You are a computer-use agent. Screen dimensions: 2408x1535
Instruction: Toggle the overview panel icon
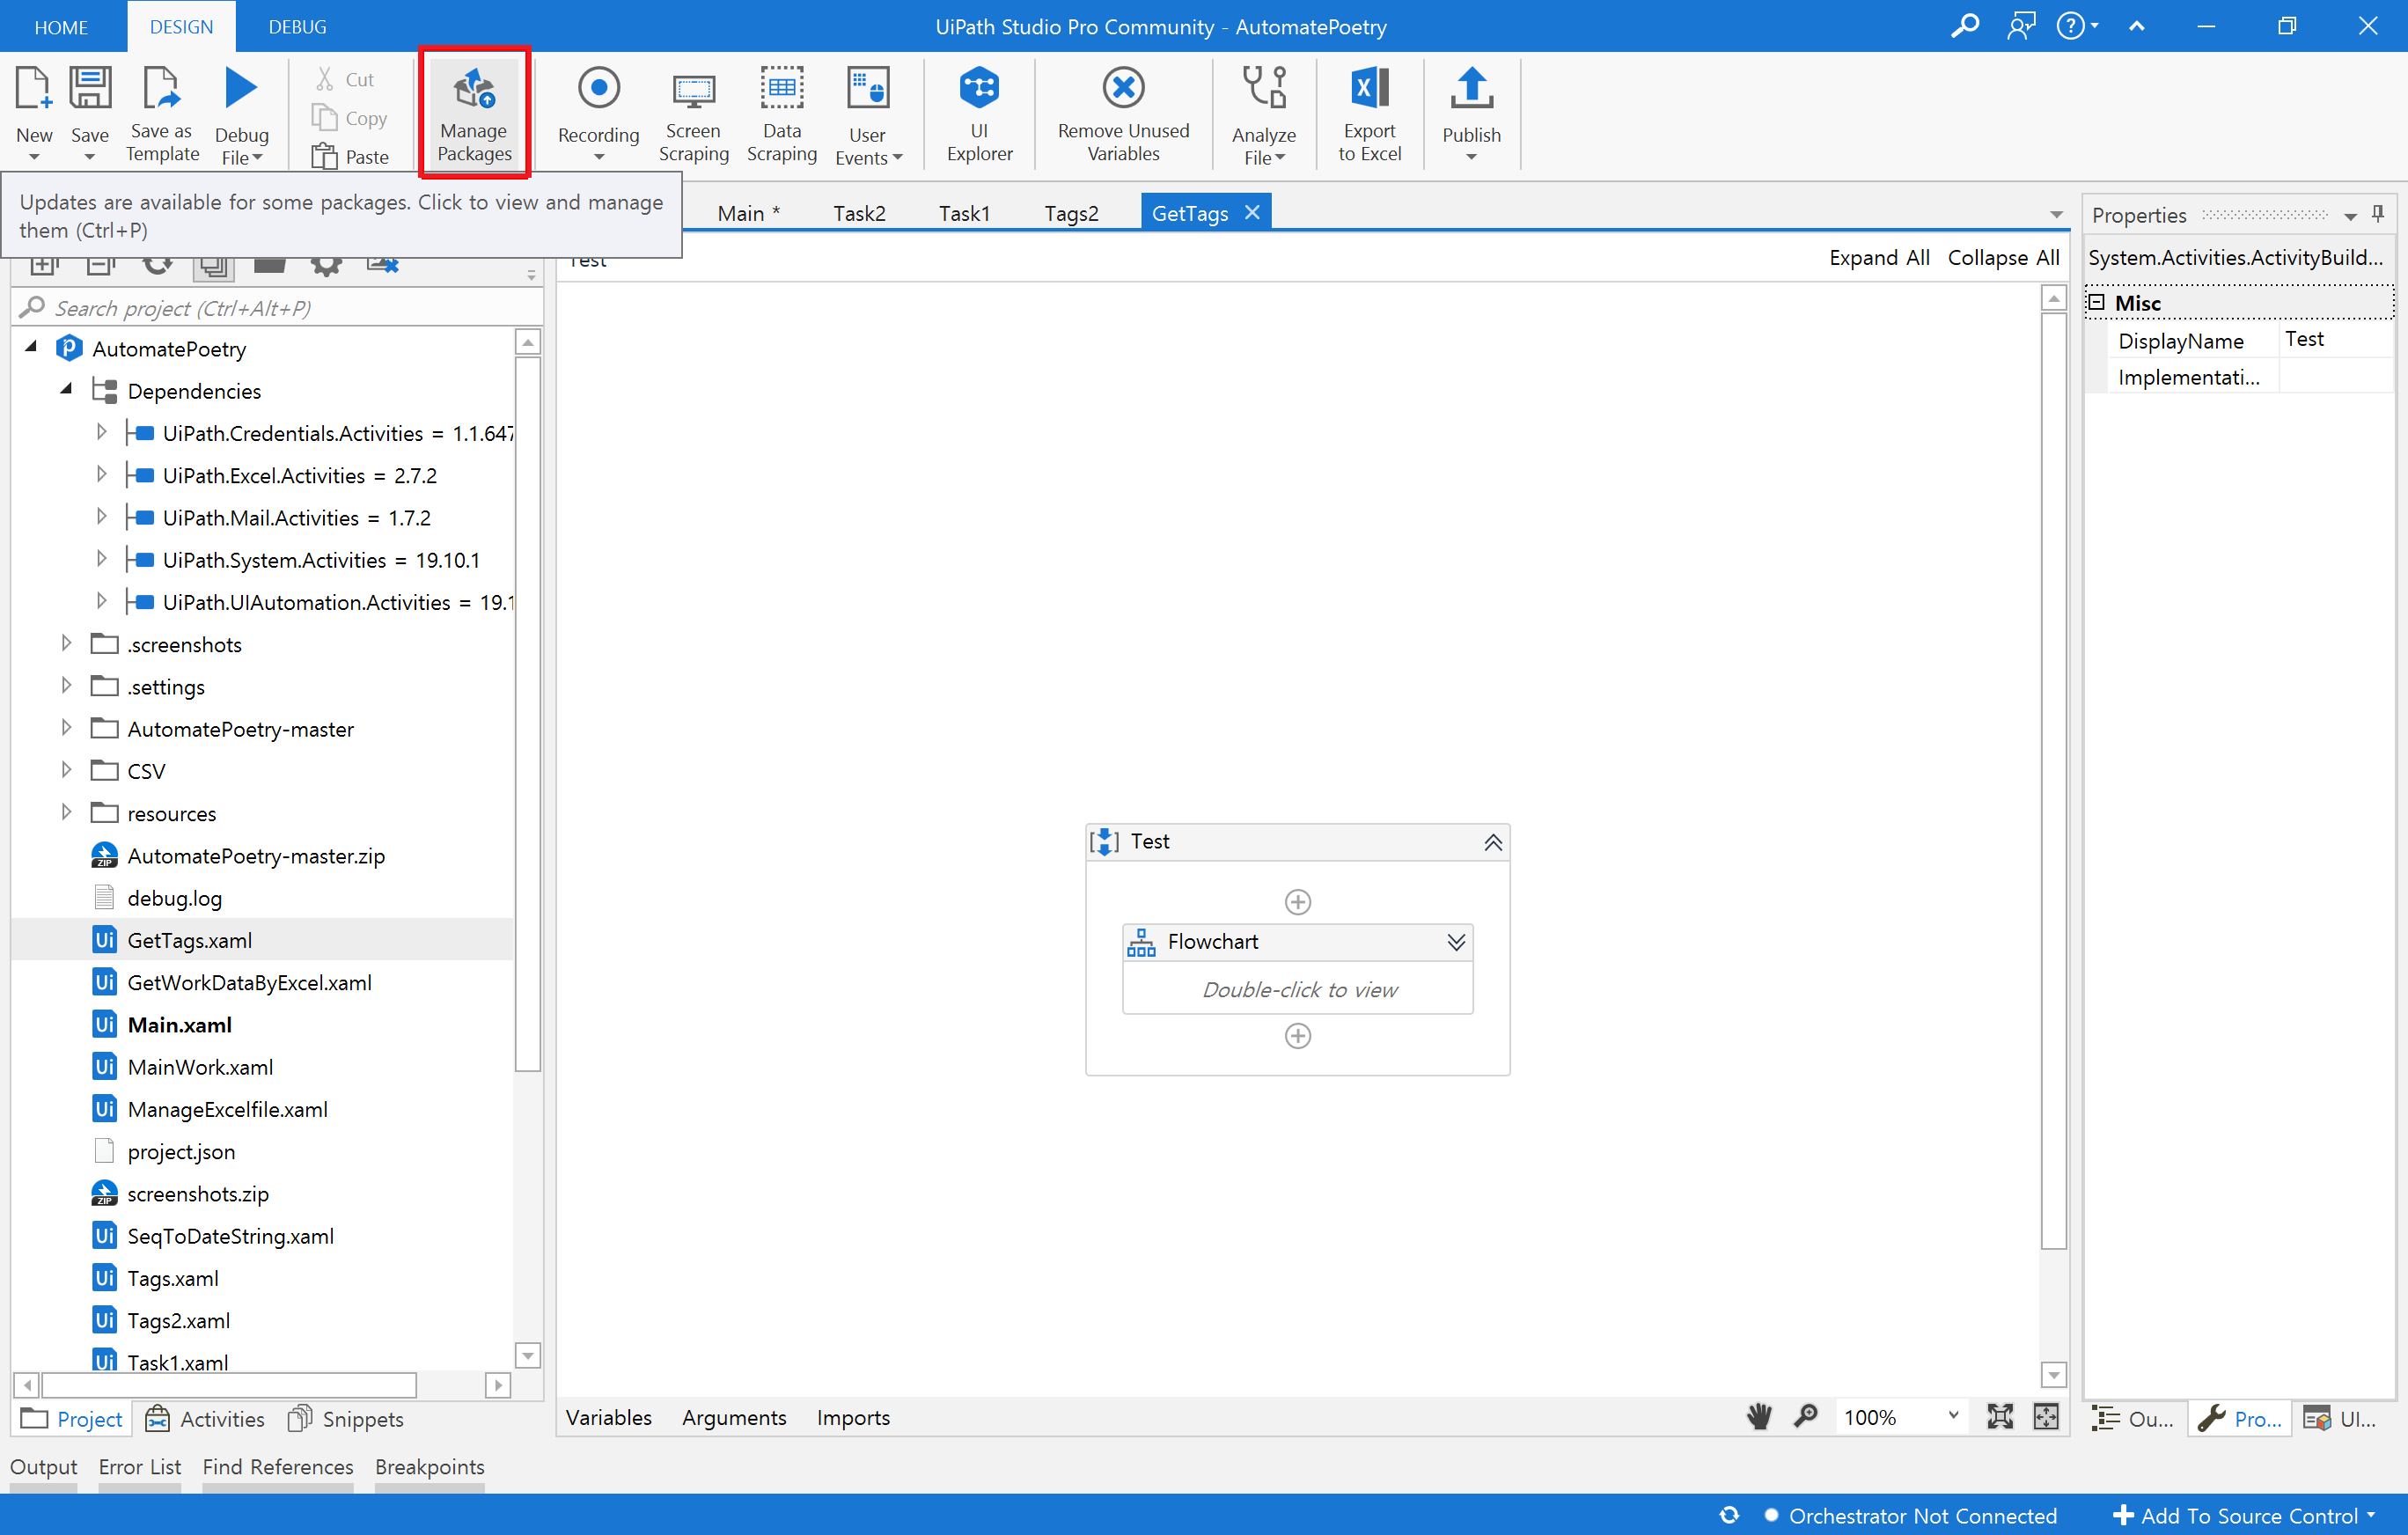(x=2046, y=1416)
